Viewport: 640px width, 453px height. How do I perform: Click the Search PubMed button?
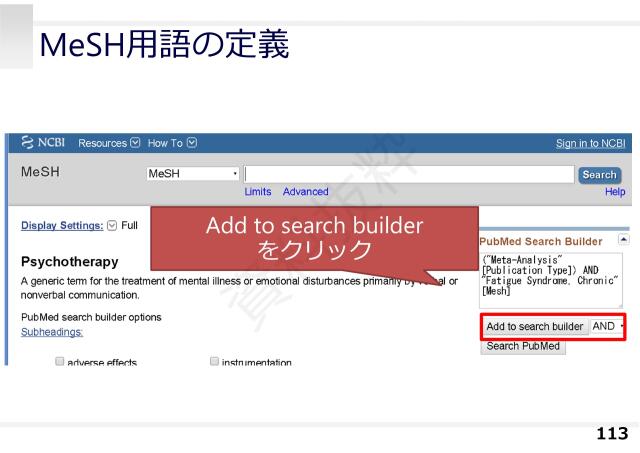[x=523, y=347]
